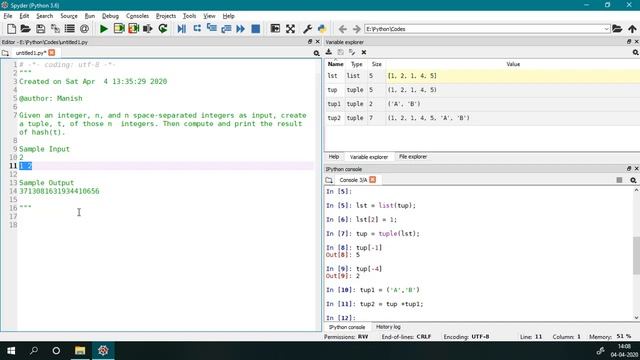Step into function debug icon

coord(211,29)
